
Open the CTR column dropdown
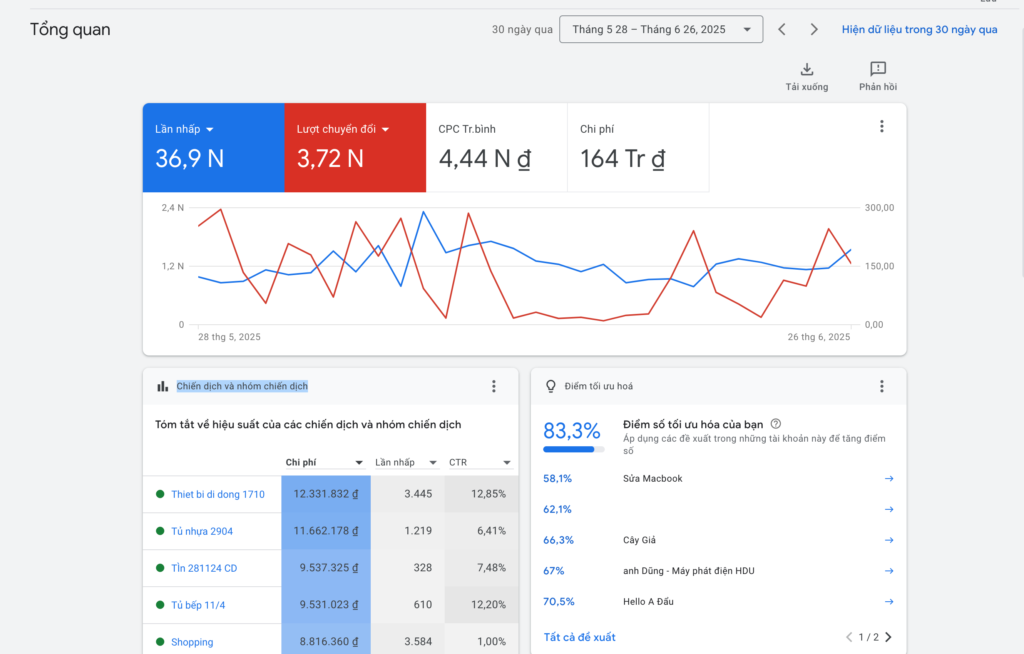pyautogui.click(x=479, y=463)
